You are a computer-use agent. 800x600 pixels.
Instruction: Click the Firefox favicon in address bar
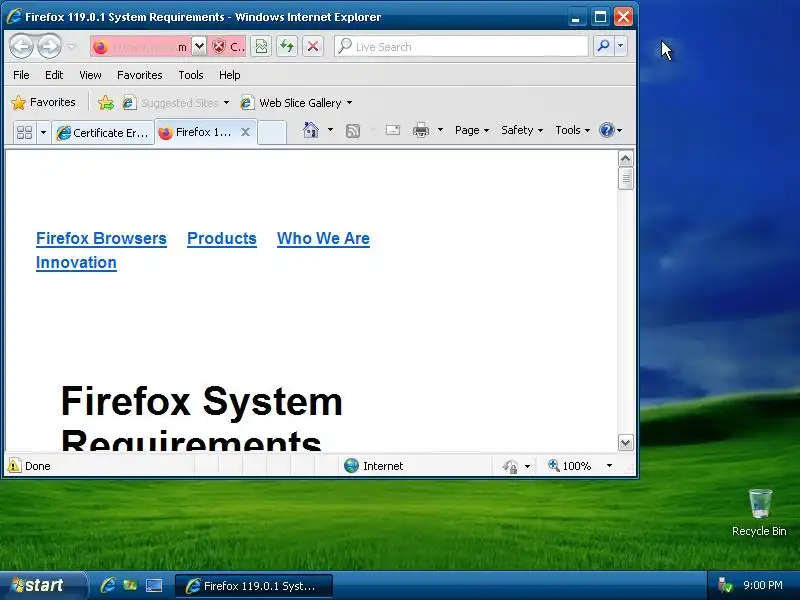pos(101,47)
